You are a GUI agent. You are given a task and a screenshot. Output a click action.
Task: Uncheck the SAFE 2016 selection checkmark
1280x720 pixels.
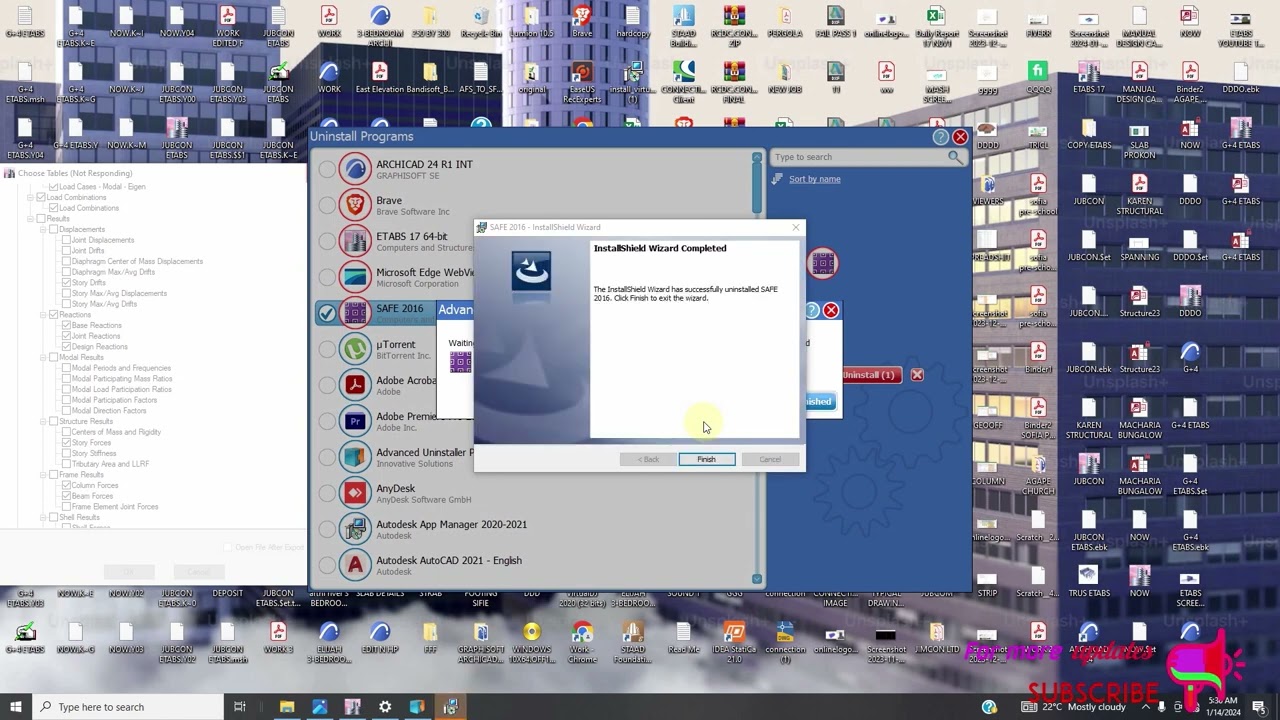pos(327,313)
